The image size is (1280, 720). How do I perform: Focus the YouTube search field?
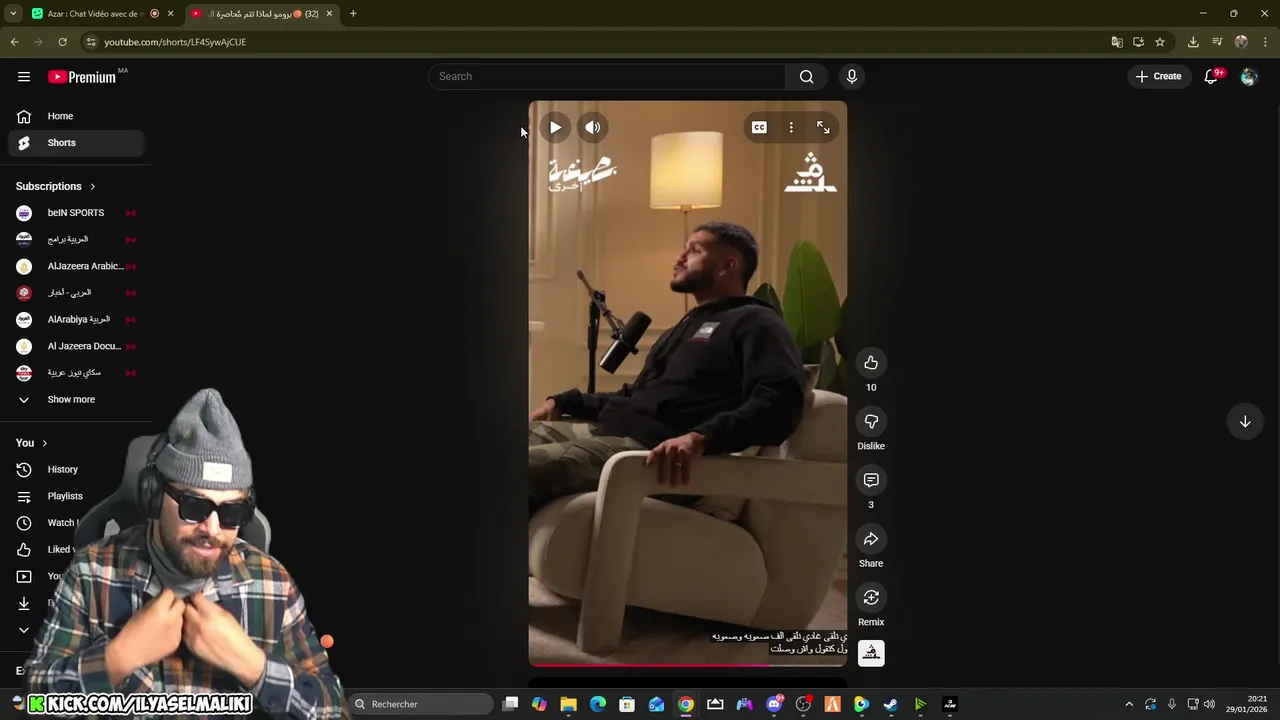(607, 76)
